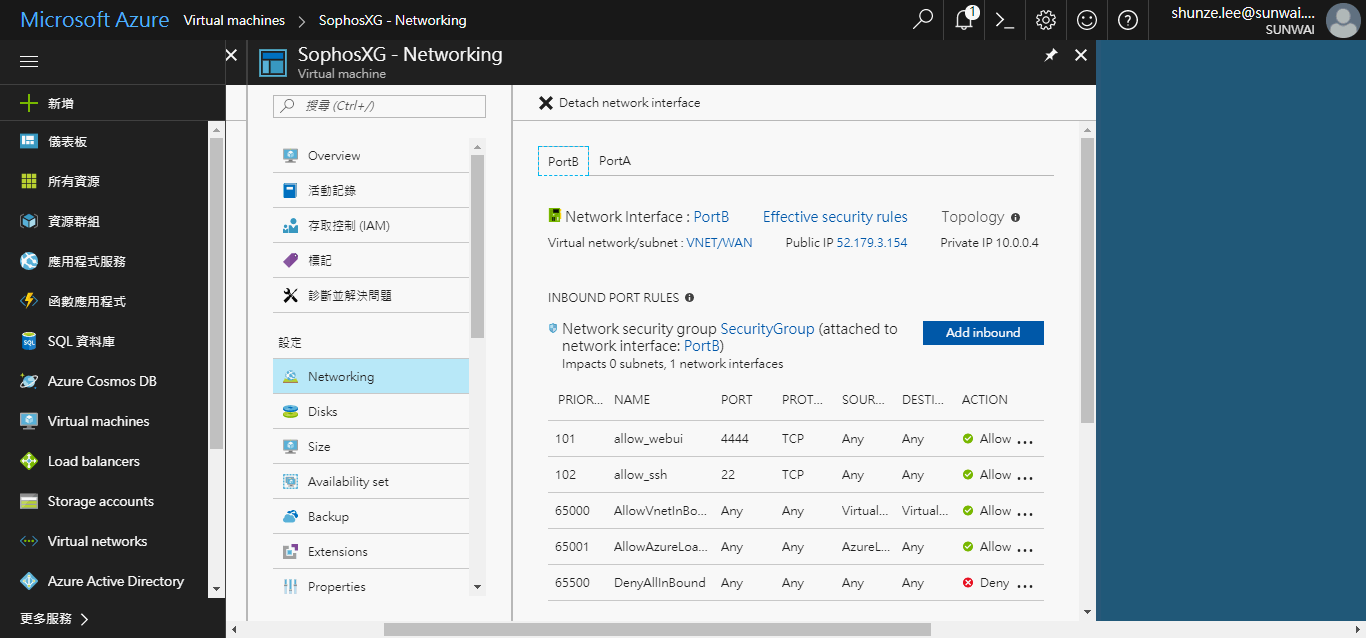Open Virtual networks icon in sidebar
The image size is (1366, 638).
pos(29,541)
